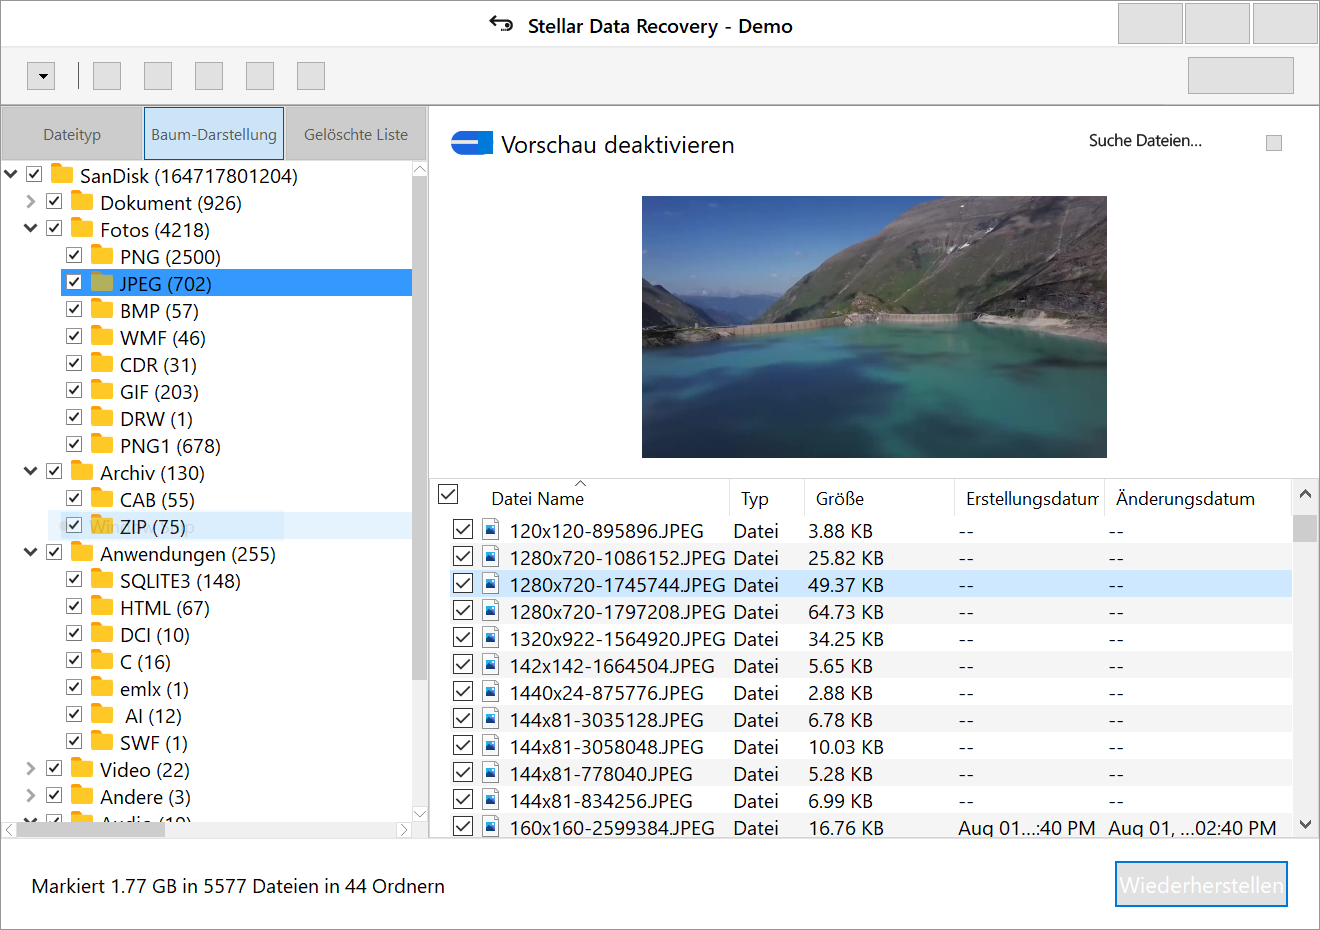Screen dimensions: 1320x930
Task: Click the WMF folder icon
Action: [x=102, y=336]
